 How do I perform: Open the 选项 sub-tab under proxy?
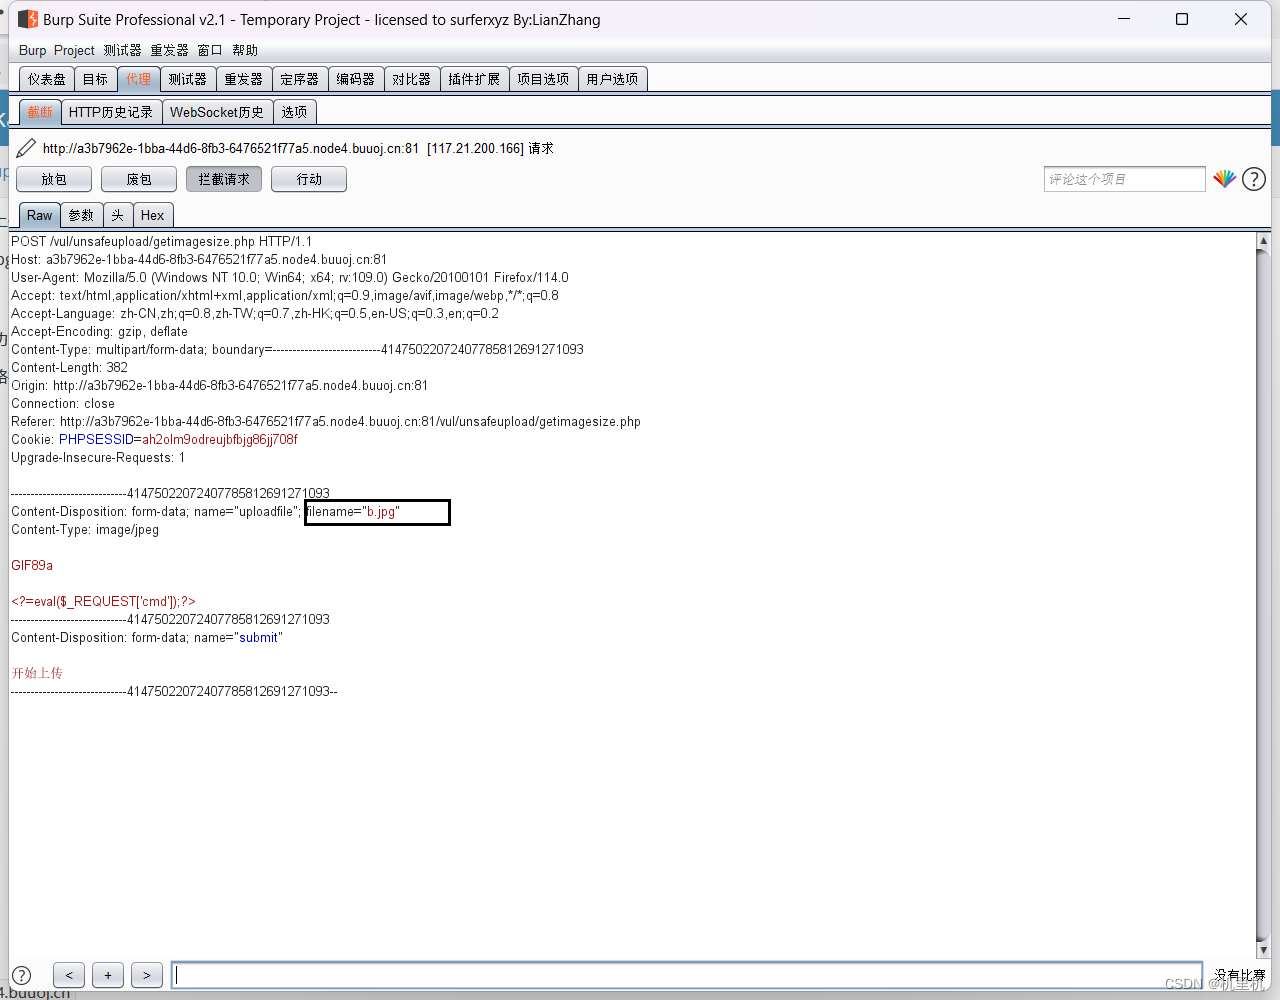coord(294,112)
